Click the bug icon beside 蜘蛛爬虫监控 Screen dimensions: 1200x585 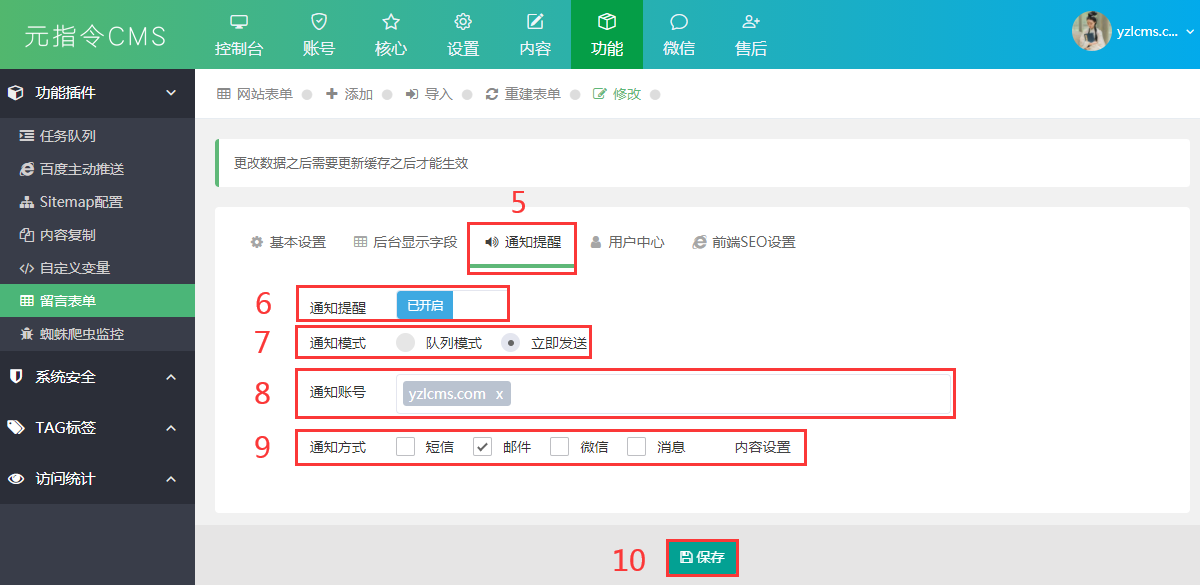(27, 334)
